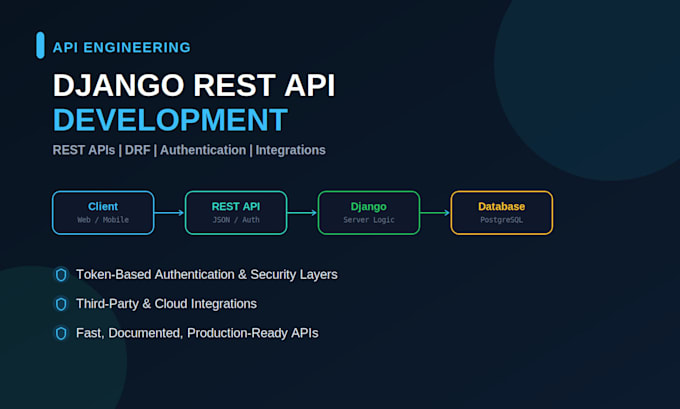Viewport: 680px width, 409px height.
Task: Select the Database PostgreSQL box
Action: [502, 213]
